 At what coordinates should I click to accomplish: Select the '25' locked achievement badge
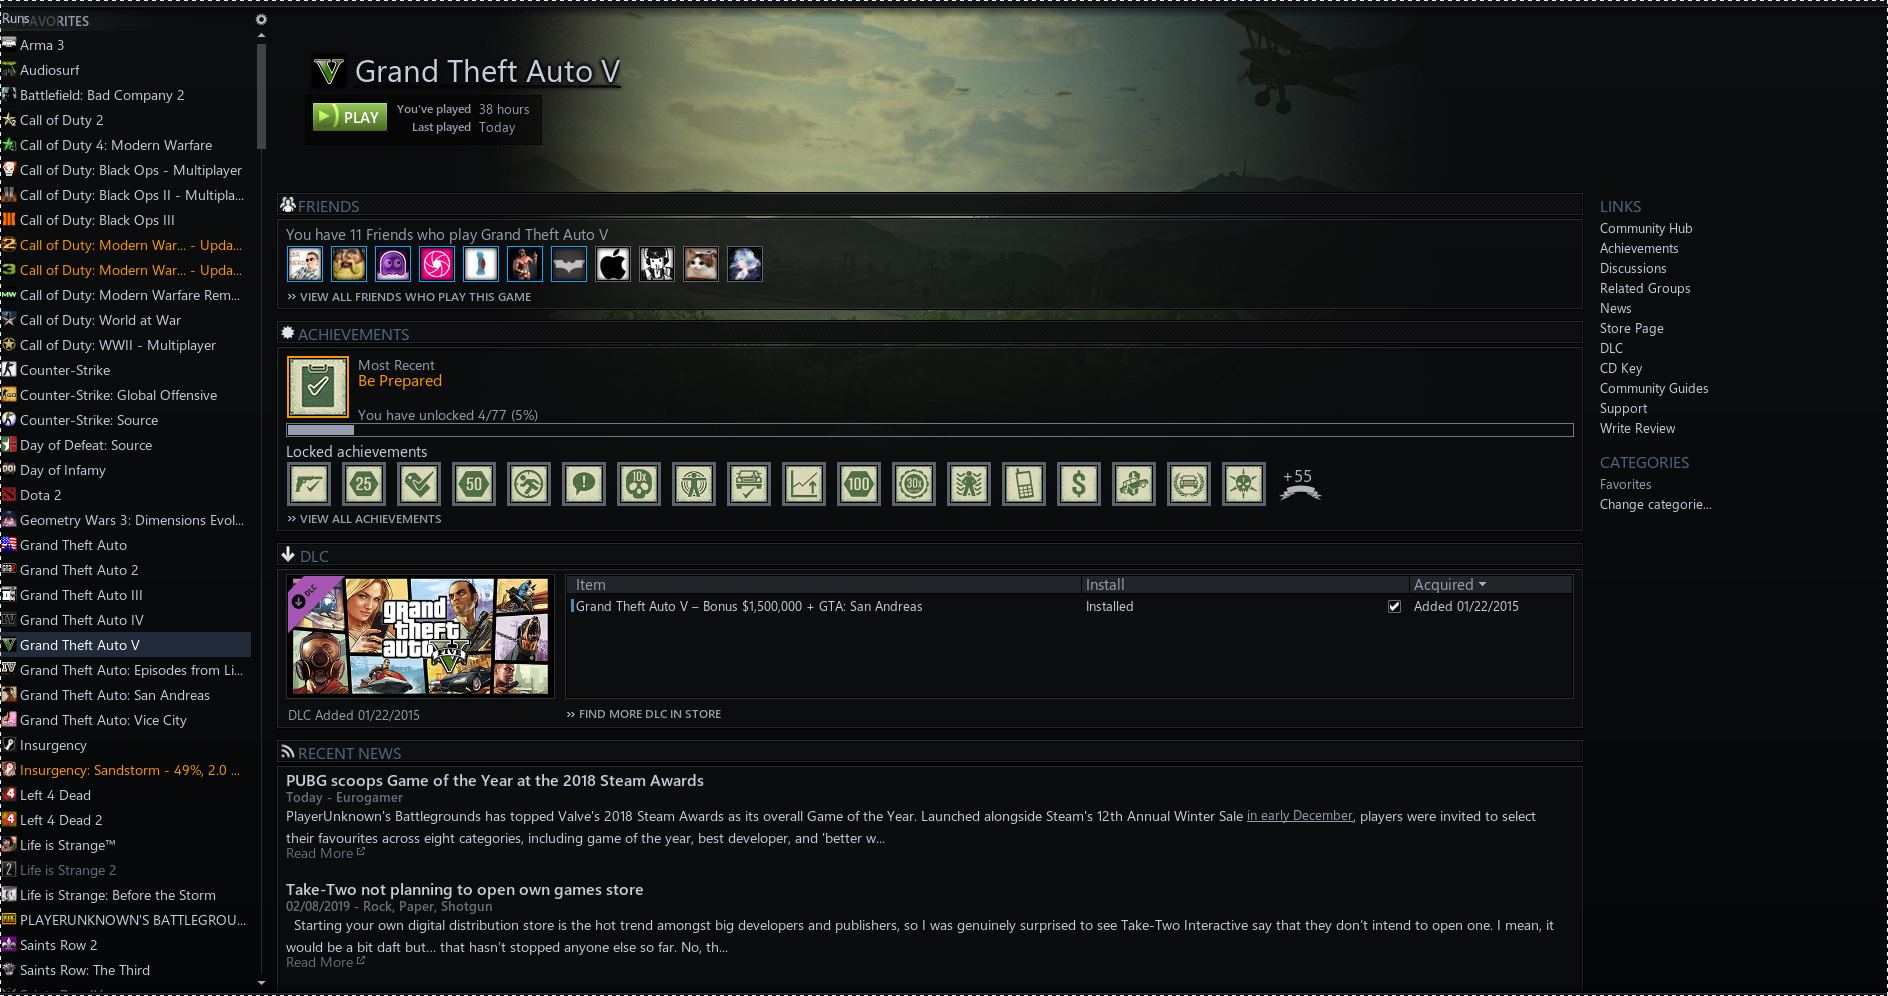364,485
